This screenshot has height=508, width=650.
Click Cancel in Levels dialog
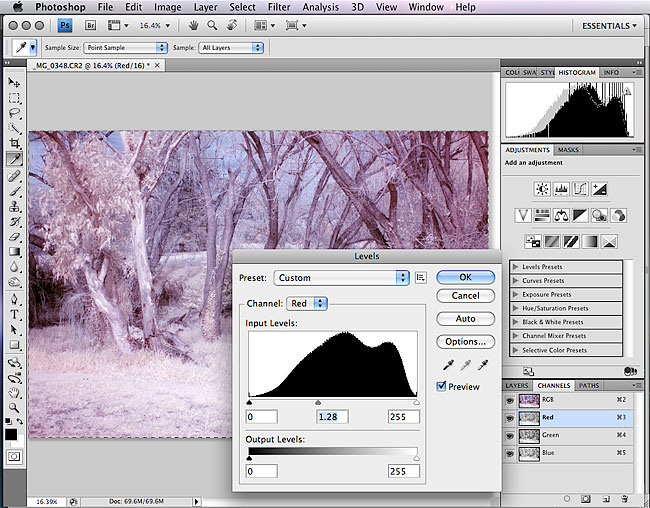(466, 296)
